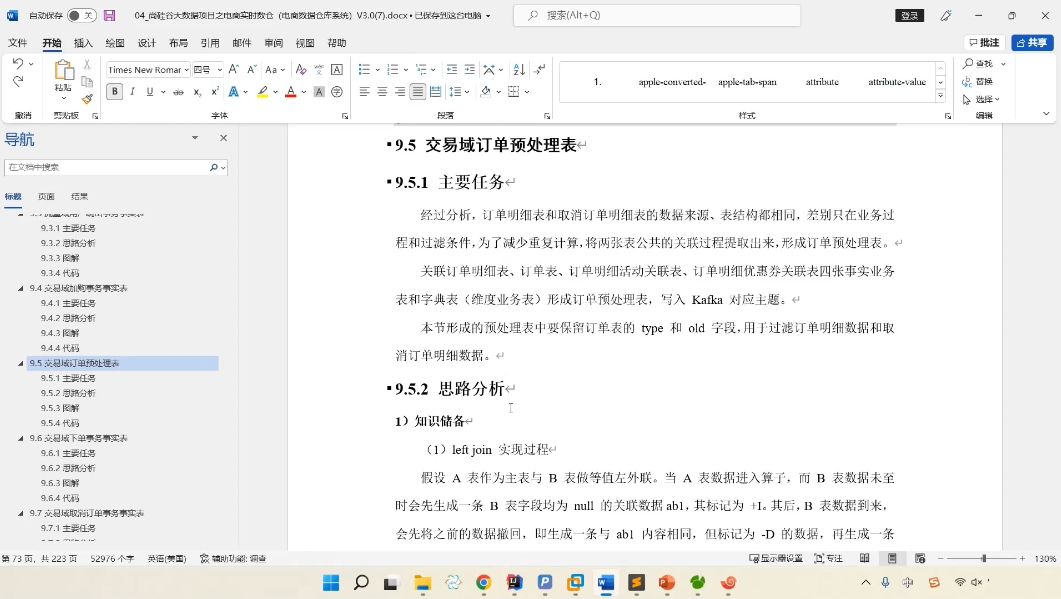Open Windows Start menu

point(331,583)
